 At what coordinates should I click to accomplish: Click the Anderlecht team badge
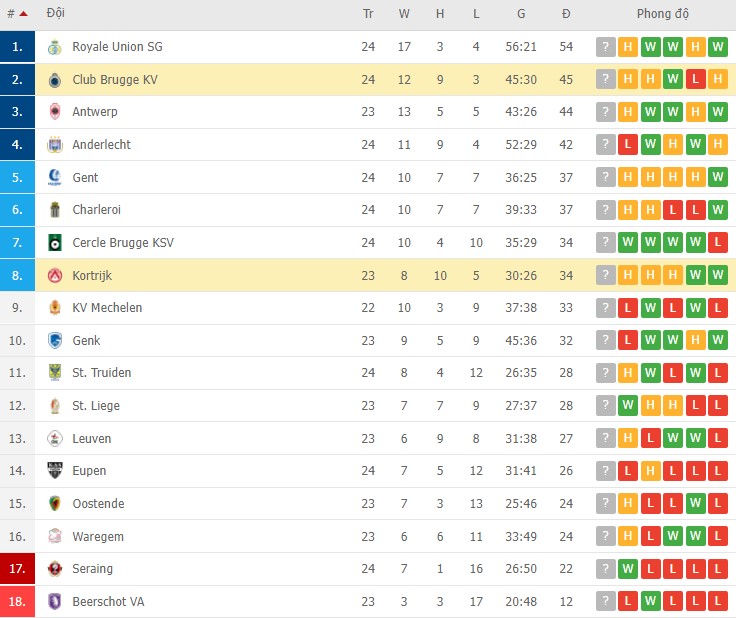click(x=55, y=145)
